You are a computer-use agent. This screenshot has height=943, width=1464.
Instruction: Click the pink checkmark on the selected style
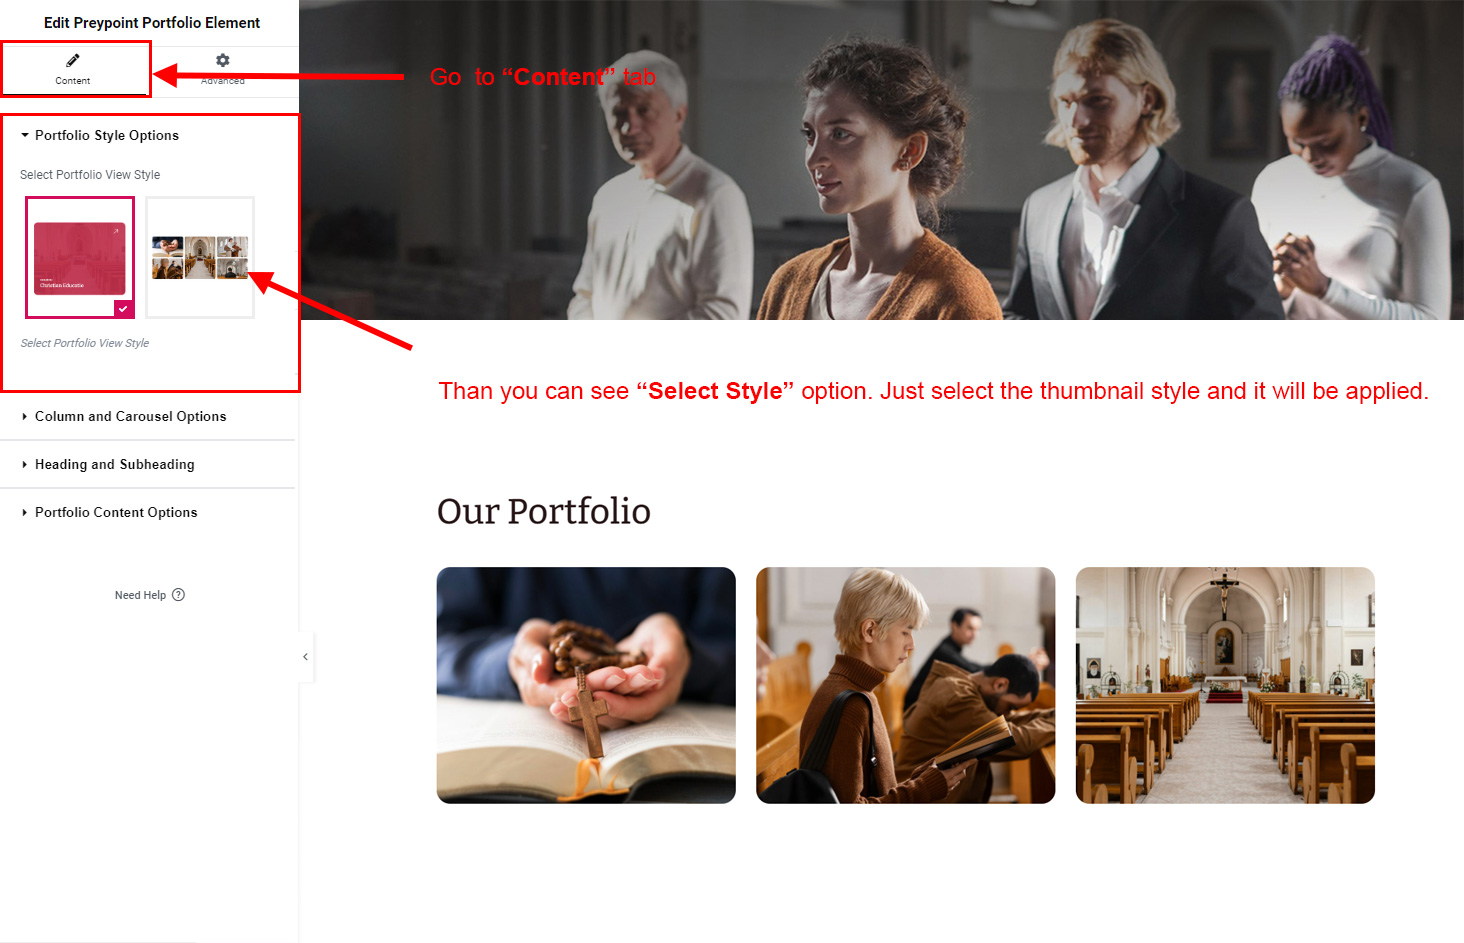coord(123,309)
